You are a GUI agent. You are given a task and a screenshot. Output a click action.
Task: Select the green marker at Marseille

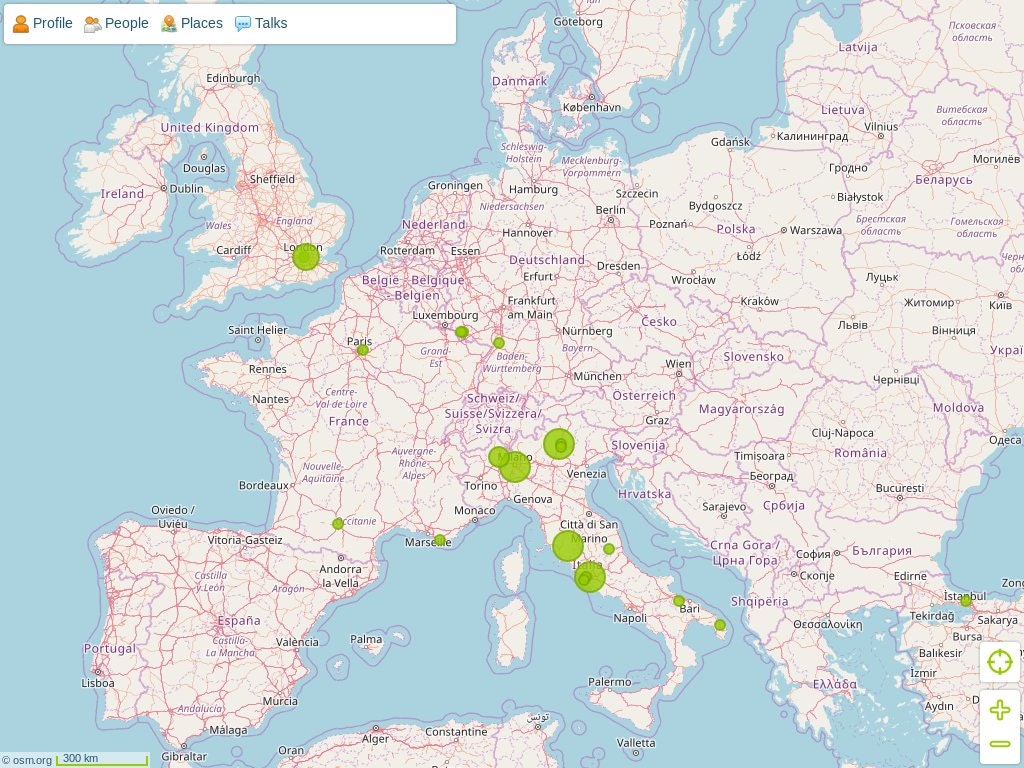[x=440, y=540]
